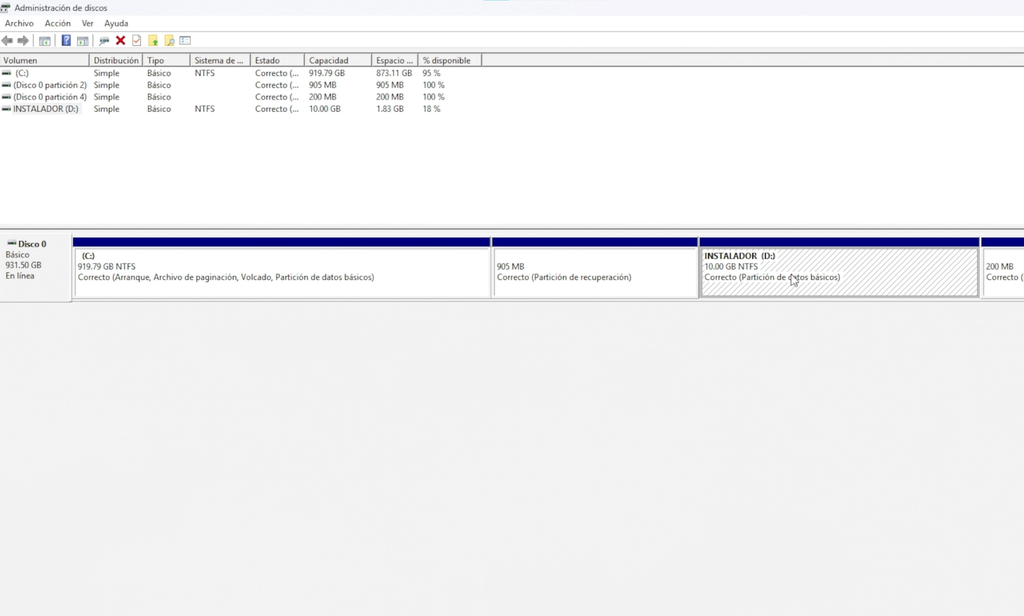Sort by the Distribución column header
Viewport: 1024px width, 616px height.
coord(116,60)
